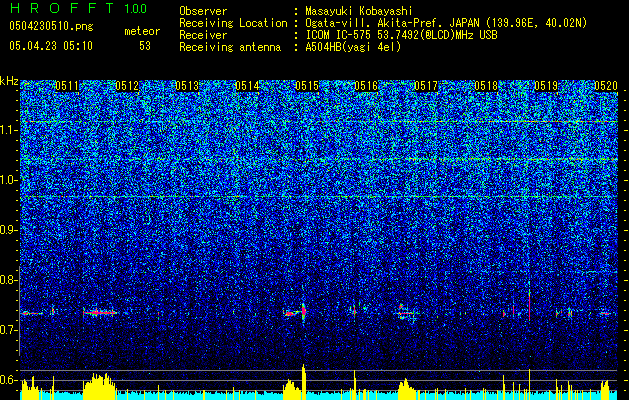This screenshot has height=400, width=629.
Task: Click the 0514 time marker
Action: (247, 86)
